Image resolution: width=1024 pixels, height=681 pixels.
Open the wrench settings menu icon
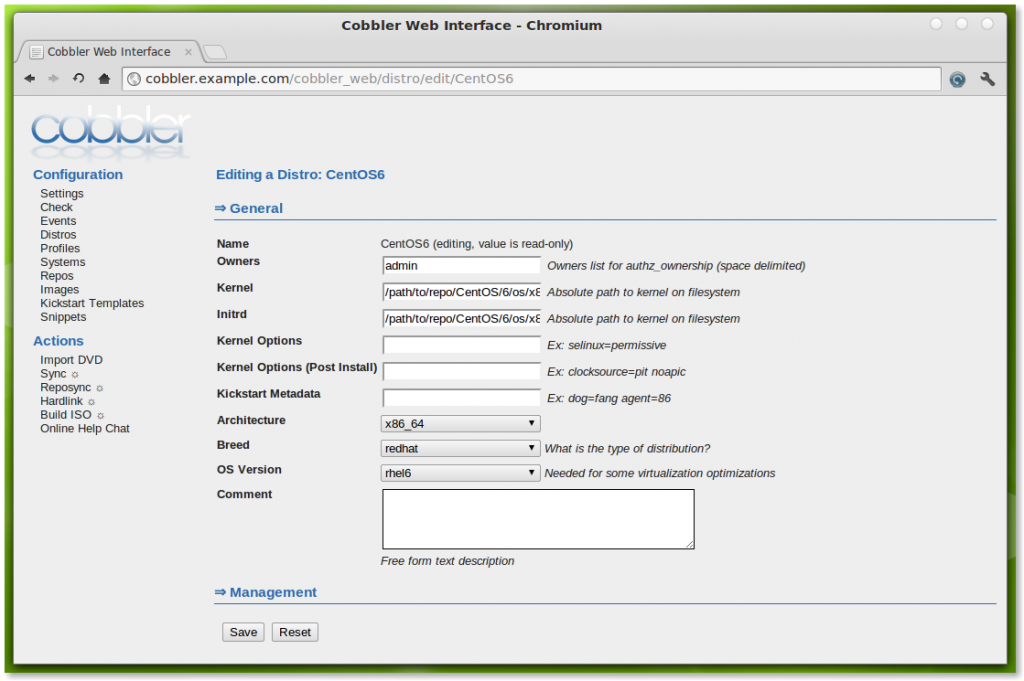pos(987,79)
